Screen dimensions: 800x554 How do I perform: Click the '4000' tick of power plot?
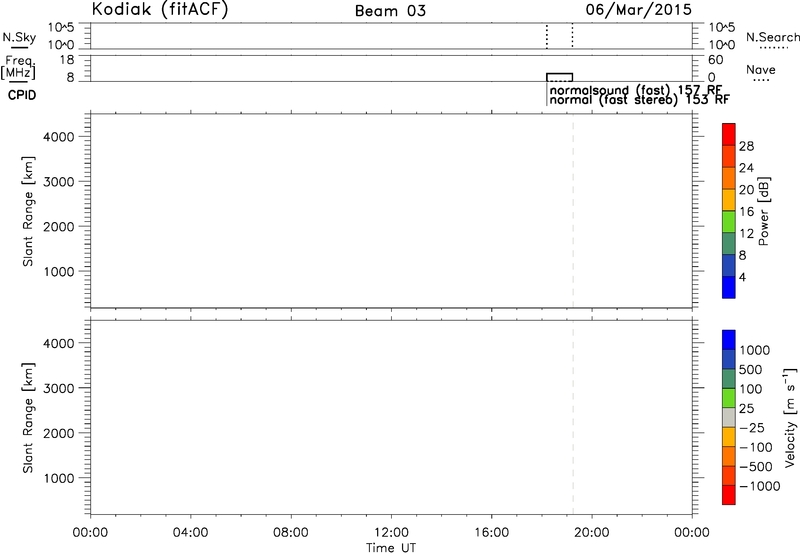click(x=59, y=137)
